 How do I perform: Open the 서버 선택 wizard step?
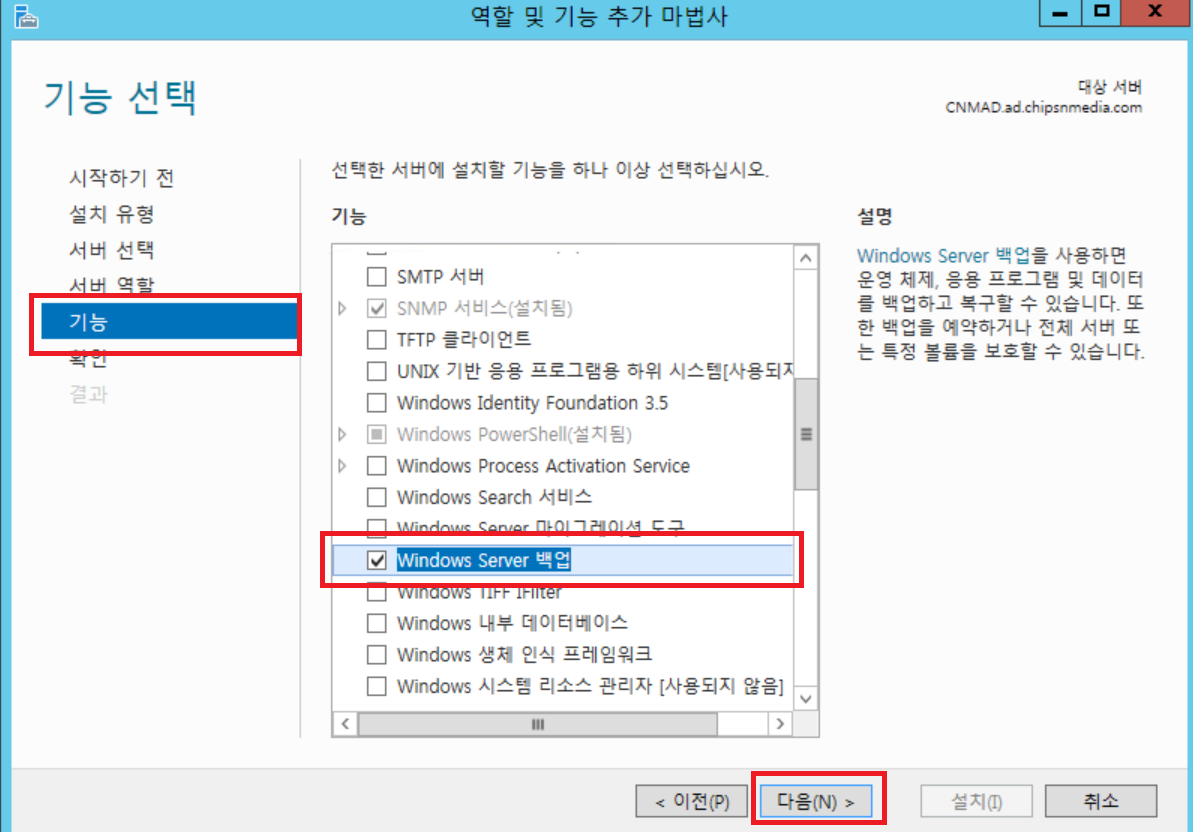coord(112,249)
